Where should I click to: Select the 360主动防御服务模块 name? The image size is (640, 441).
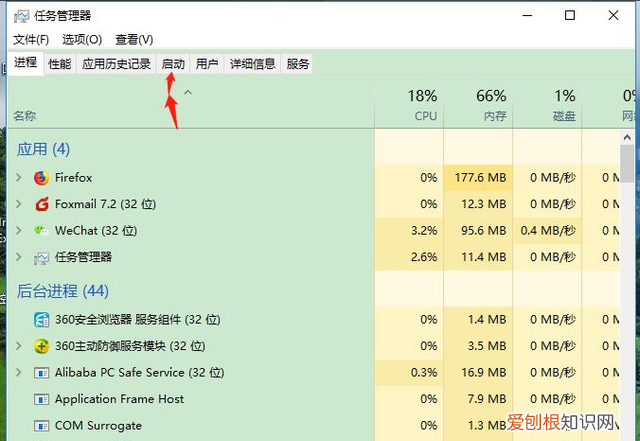pos(130,346)
